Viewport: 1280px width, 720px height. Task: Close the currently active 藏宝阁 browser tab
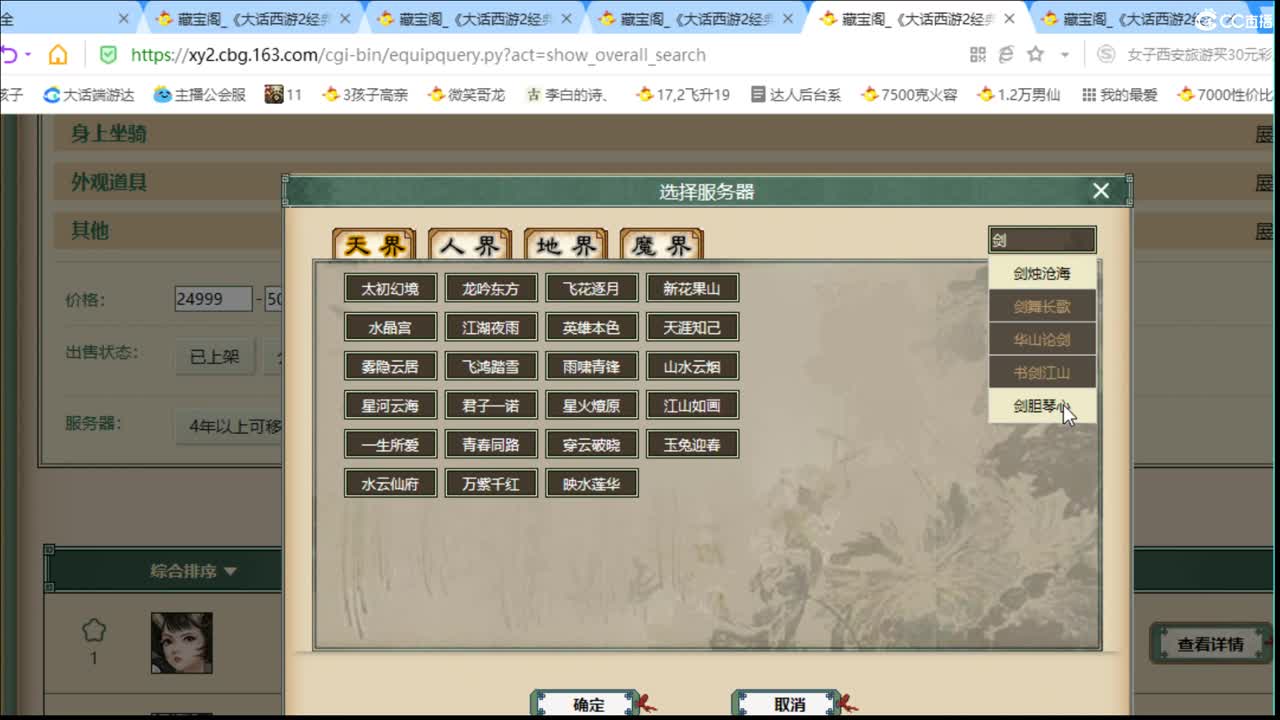click(x=1009, y=19)
